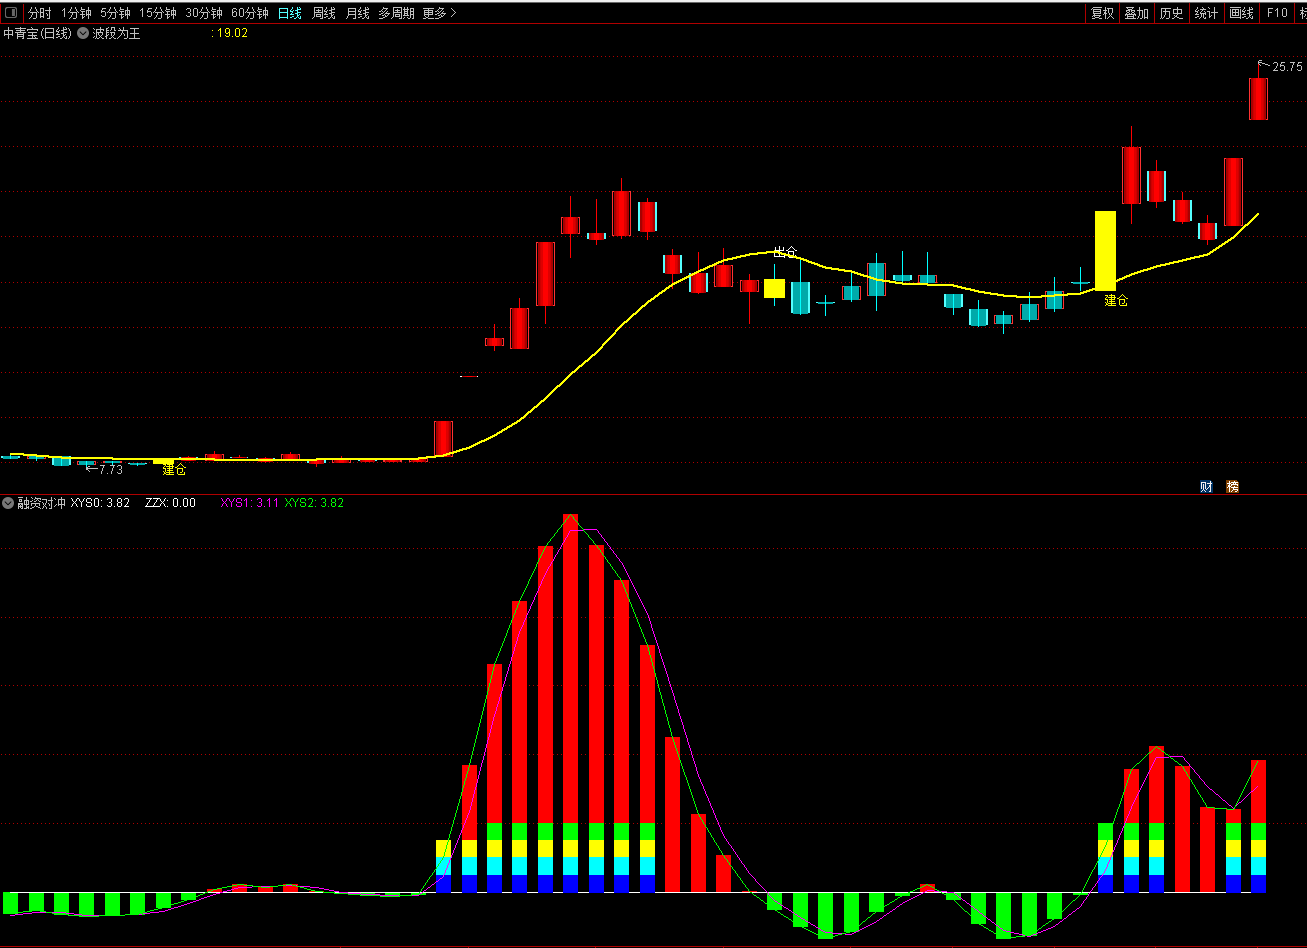Screen dimensions: 1307x948
Task: Open the 历史 history button
Action: tap(1171, 13)
